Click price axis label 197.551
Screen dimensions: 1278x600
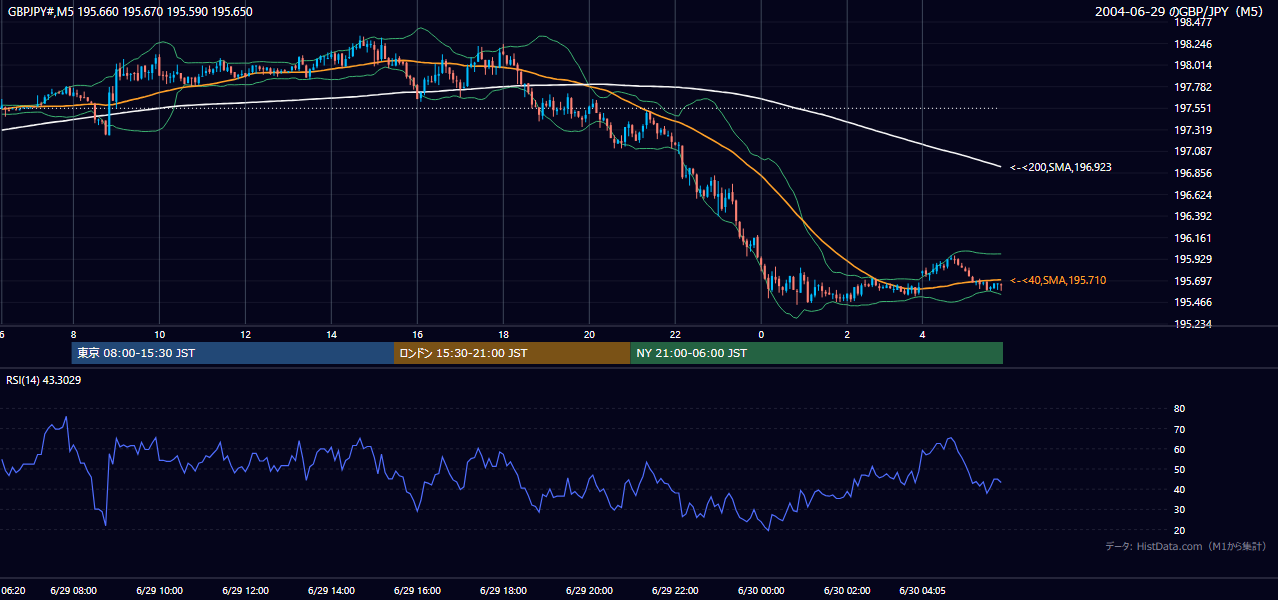point(1193,109)
